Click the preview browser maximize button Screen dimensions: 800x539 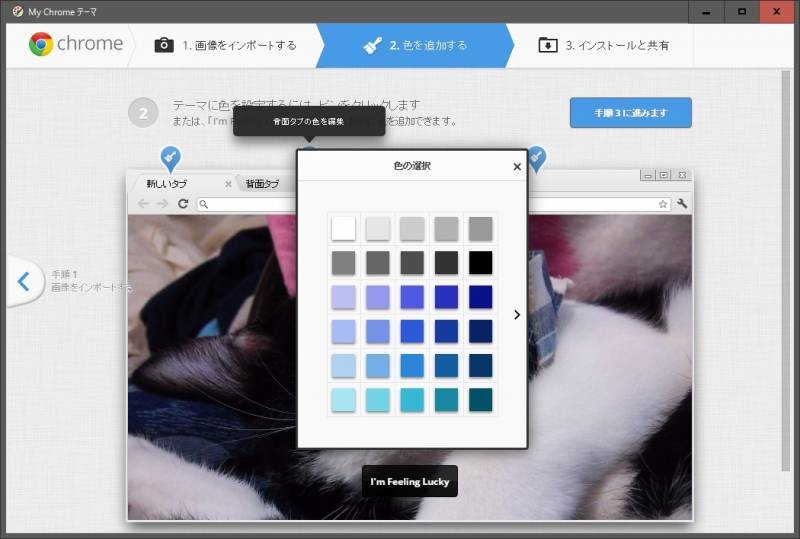(664, 176)
